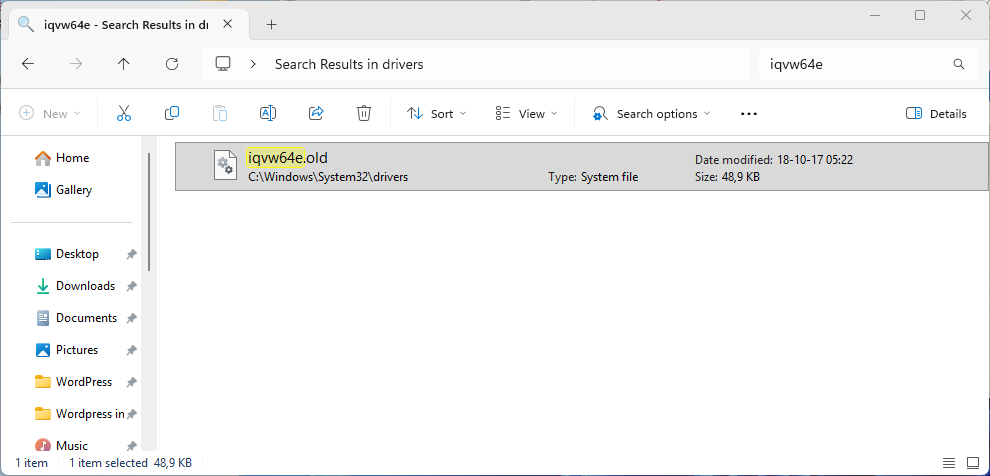Click '1 item selected 48,9 KB' status text
This screenshot has width=990, height=476.
pos(131,463)
